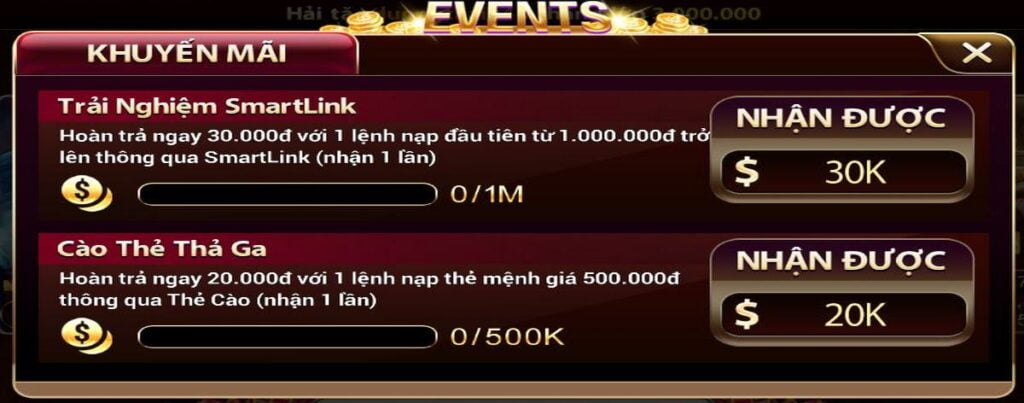Click the 0/1M progress counter
Viewport: 1024px width, 403px height.
[487, 195]
